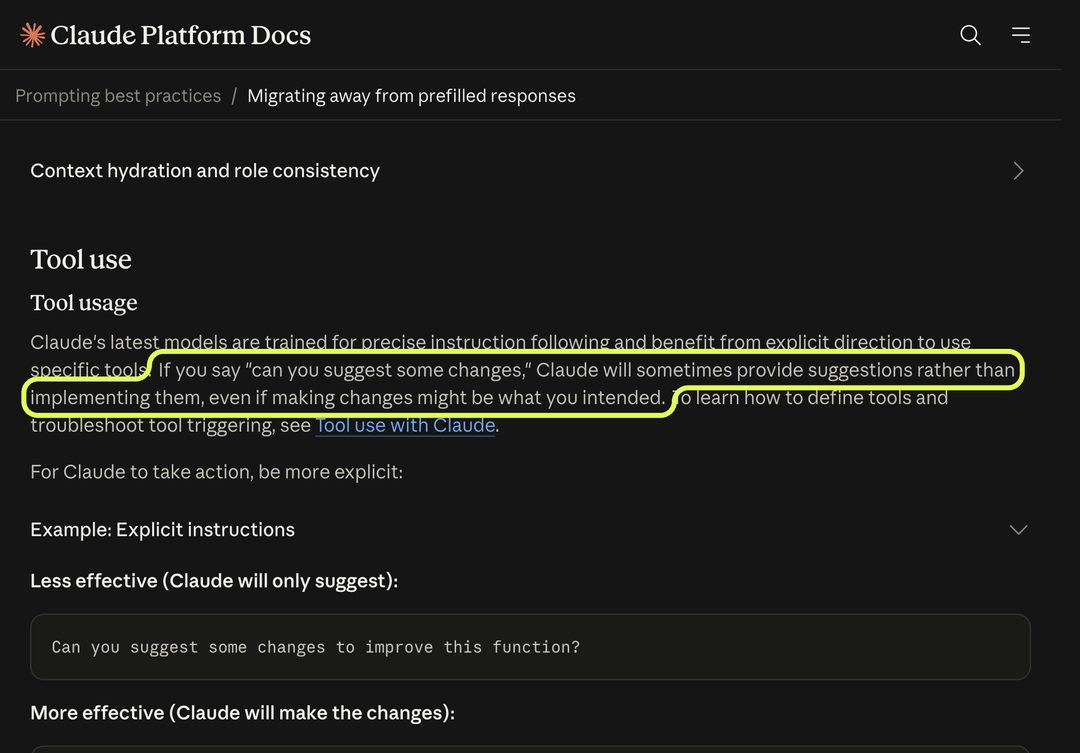Click the right chevron beside Context hydration

point(1019,170)
